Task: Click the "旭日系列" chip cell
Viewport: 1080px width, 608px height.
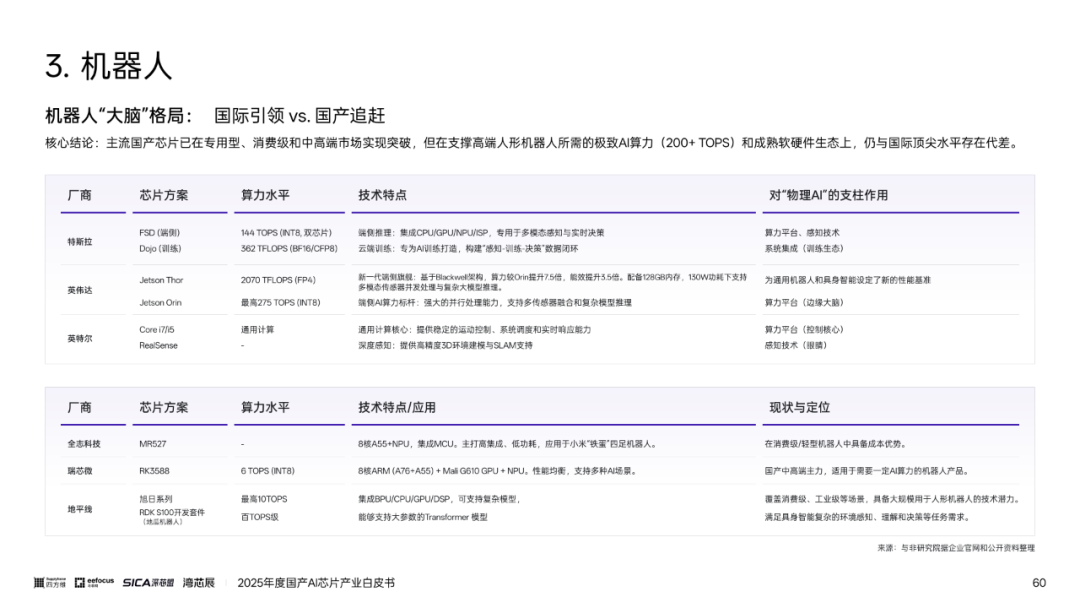Action: point(156,499)
